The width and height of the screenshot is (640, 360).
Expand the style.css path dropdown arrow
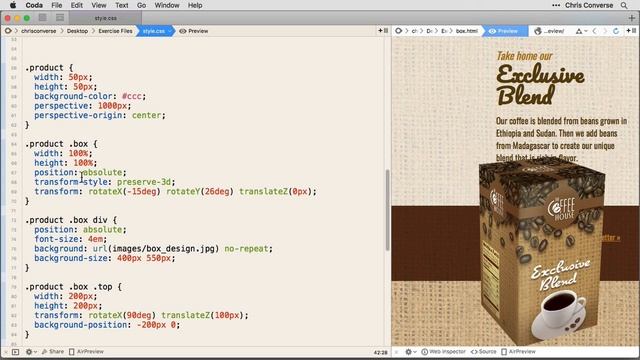pyautogui.click(x=169, y=31)
